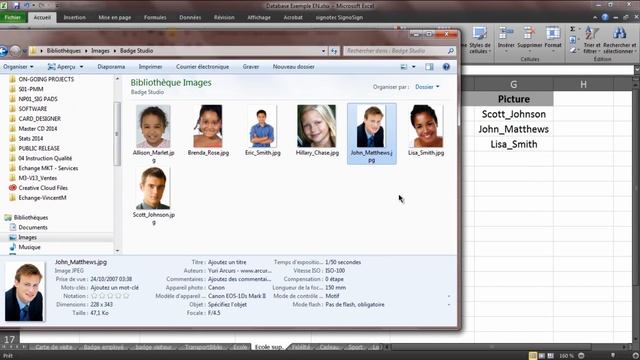Open the Fichier tab in Excel
The height and width of the screenshot is (360, 640).
[13, 18]
